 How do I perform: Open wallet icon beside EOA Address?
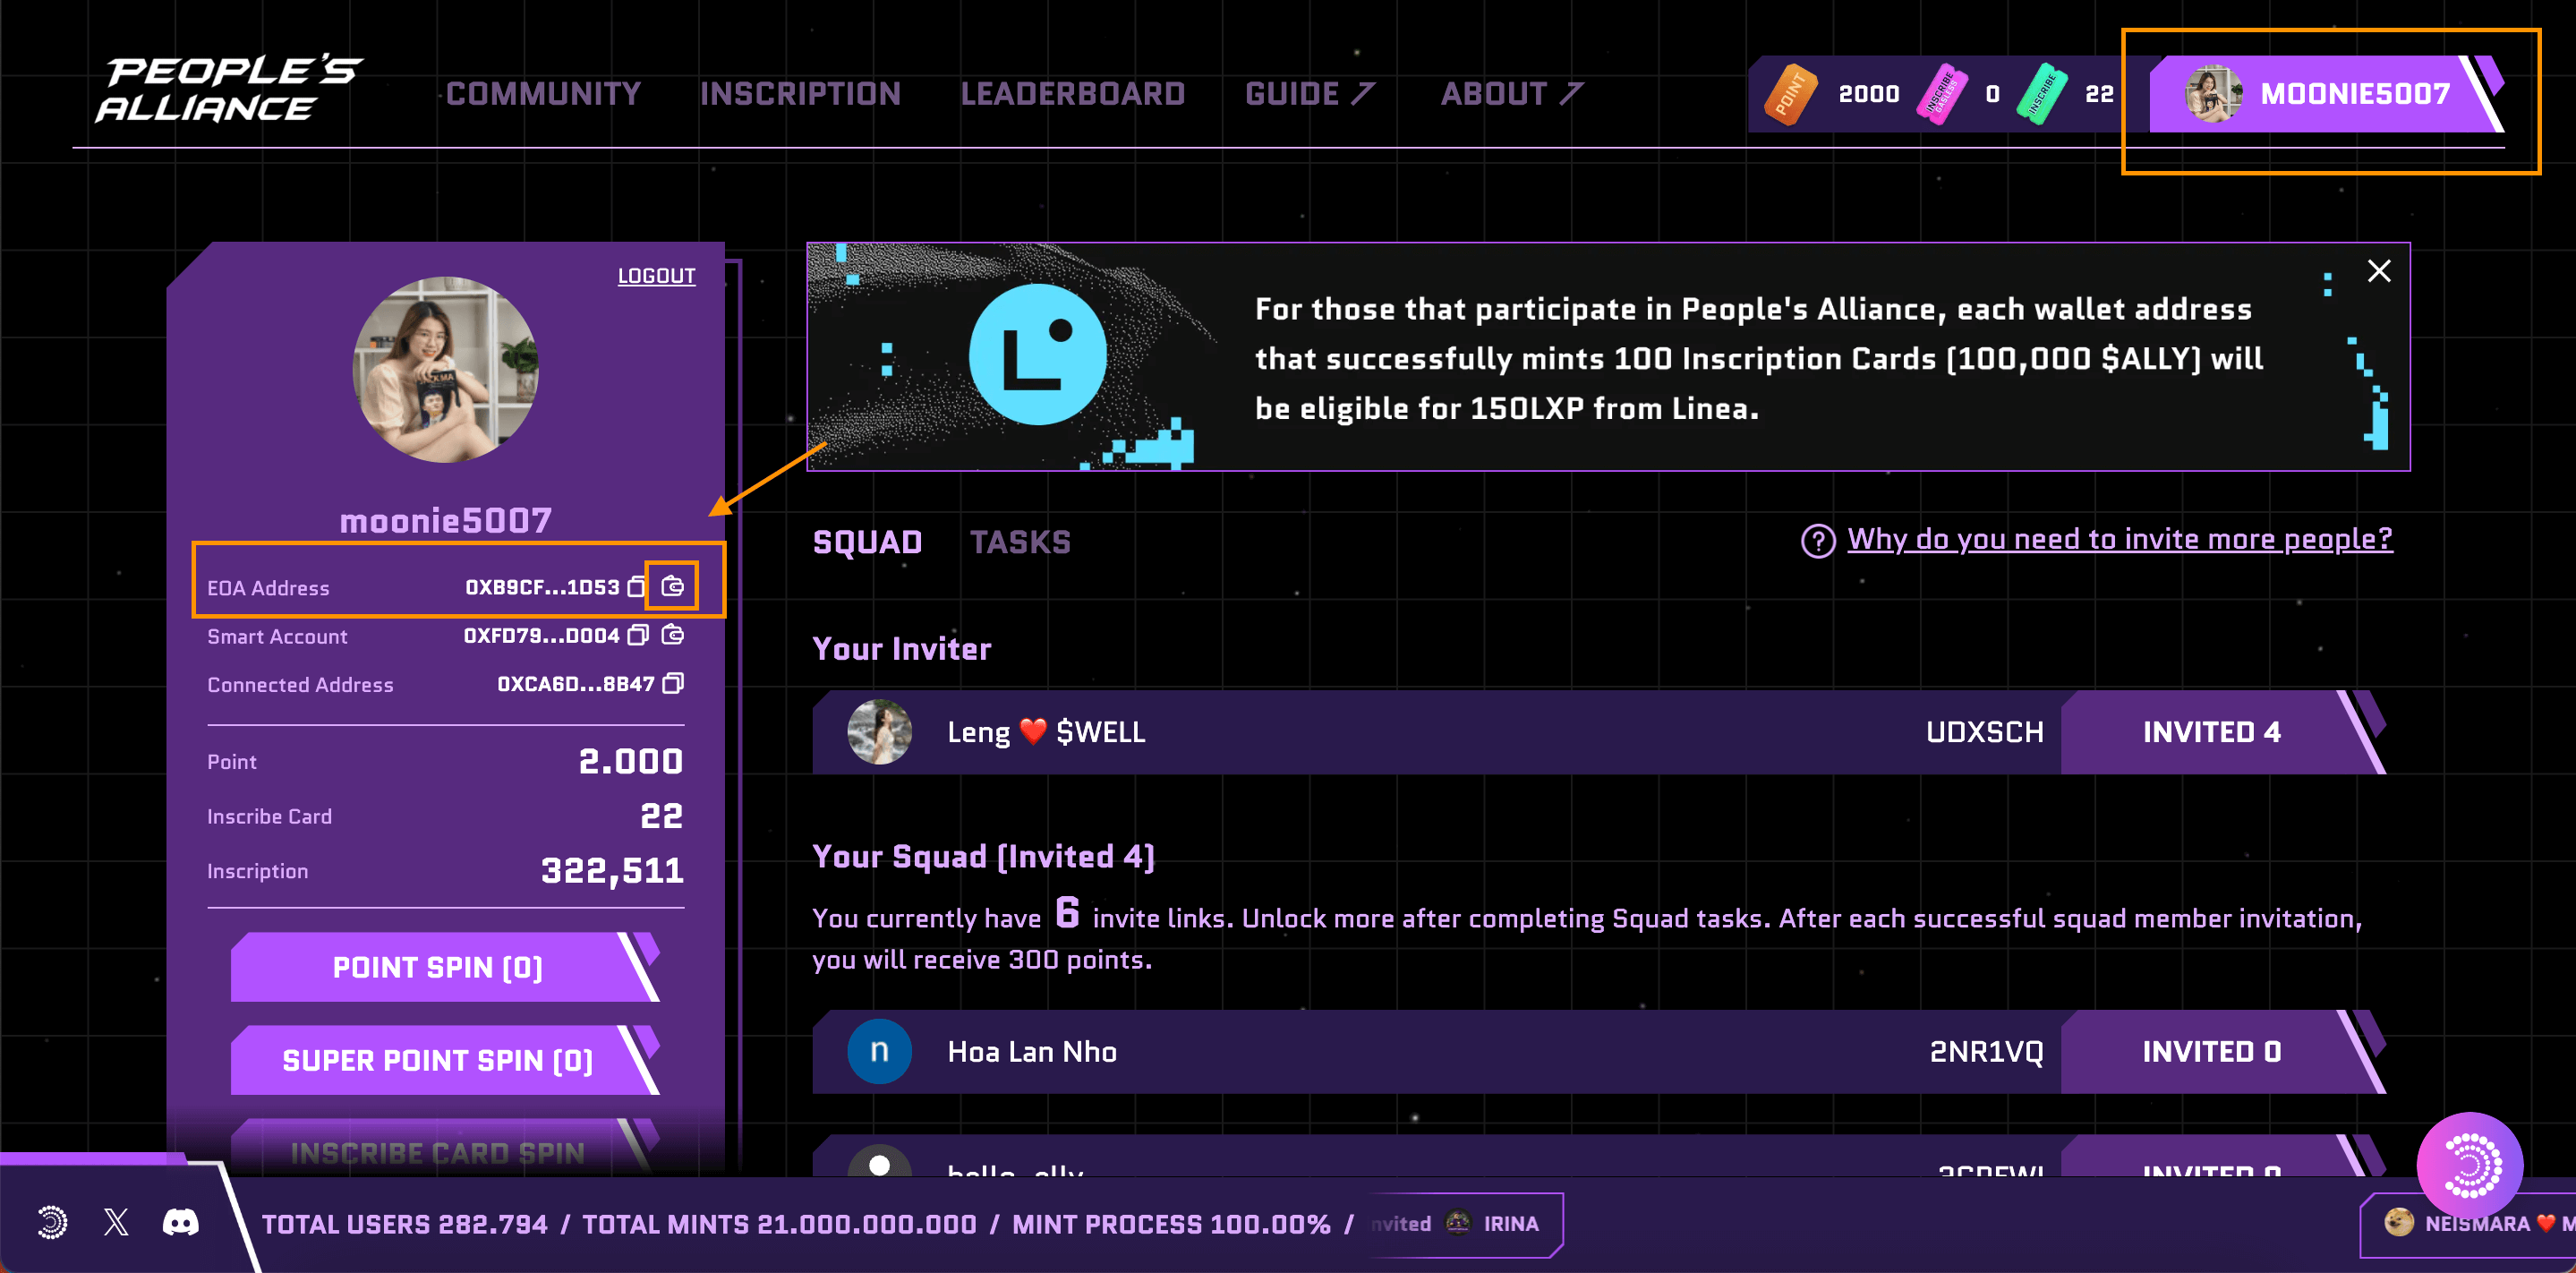[x=673, y=586]
